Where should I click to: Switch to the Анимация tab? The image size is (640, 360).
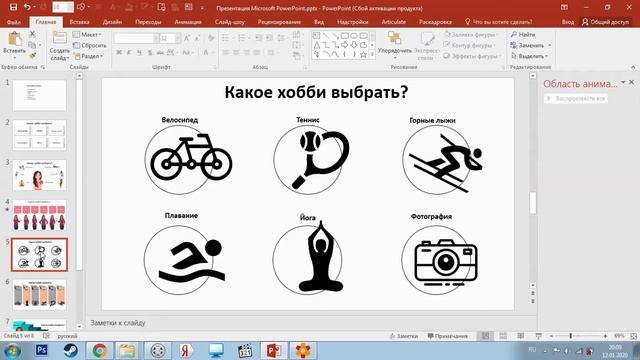[188, 22]
